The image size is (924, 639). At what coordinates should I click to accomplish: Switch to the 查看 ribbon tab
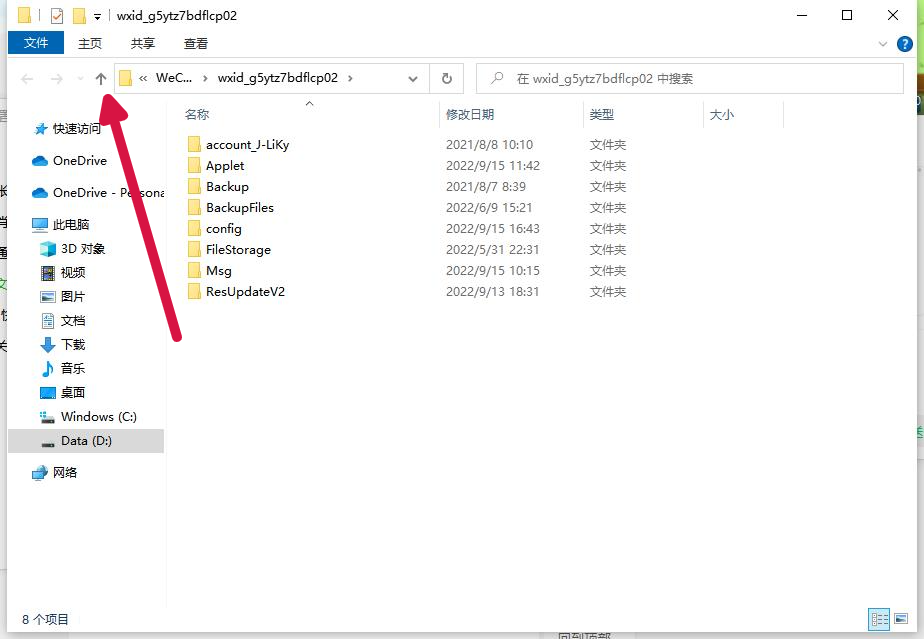(196, 43)
